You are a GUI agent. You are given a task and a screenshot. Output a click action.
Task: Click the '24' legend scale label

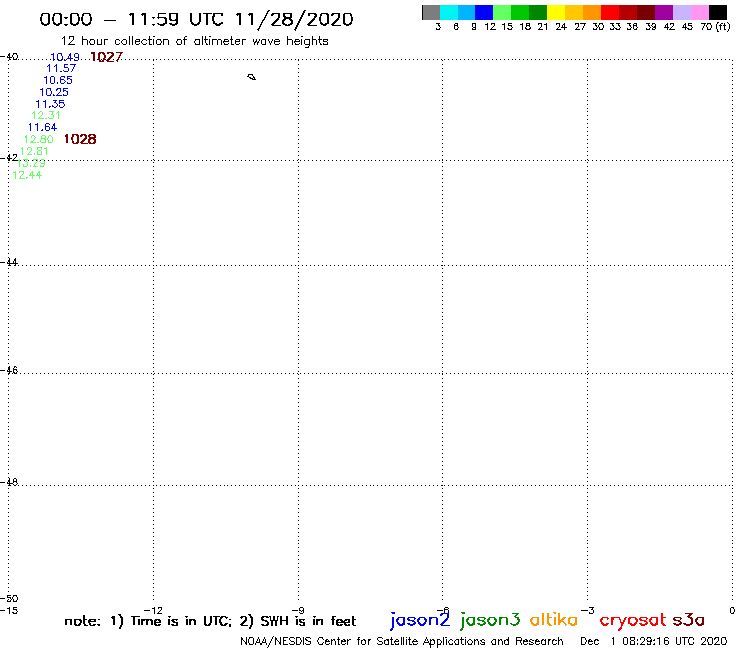(561, 26)
